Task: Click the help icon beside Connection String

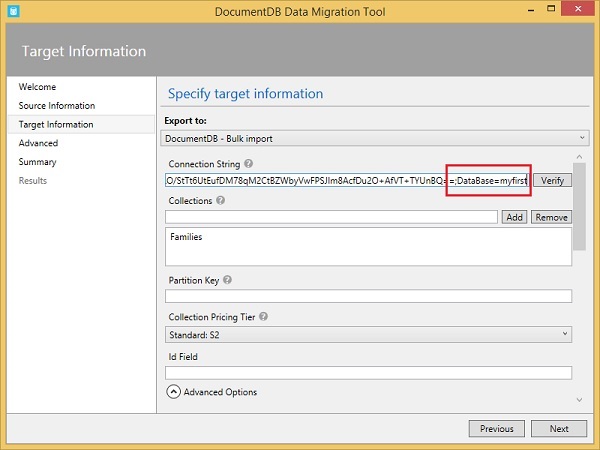Action: [x=248, y=163]
